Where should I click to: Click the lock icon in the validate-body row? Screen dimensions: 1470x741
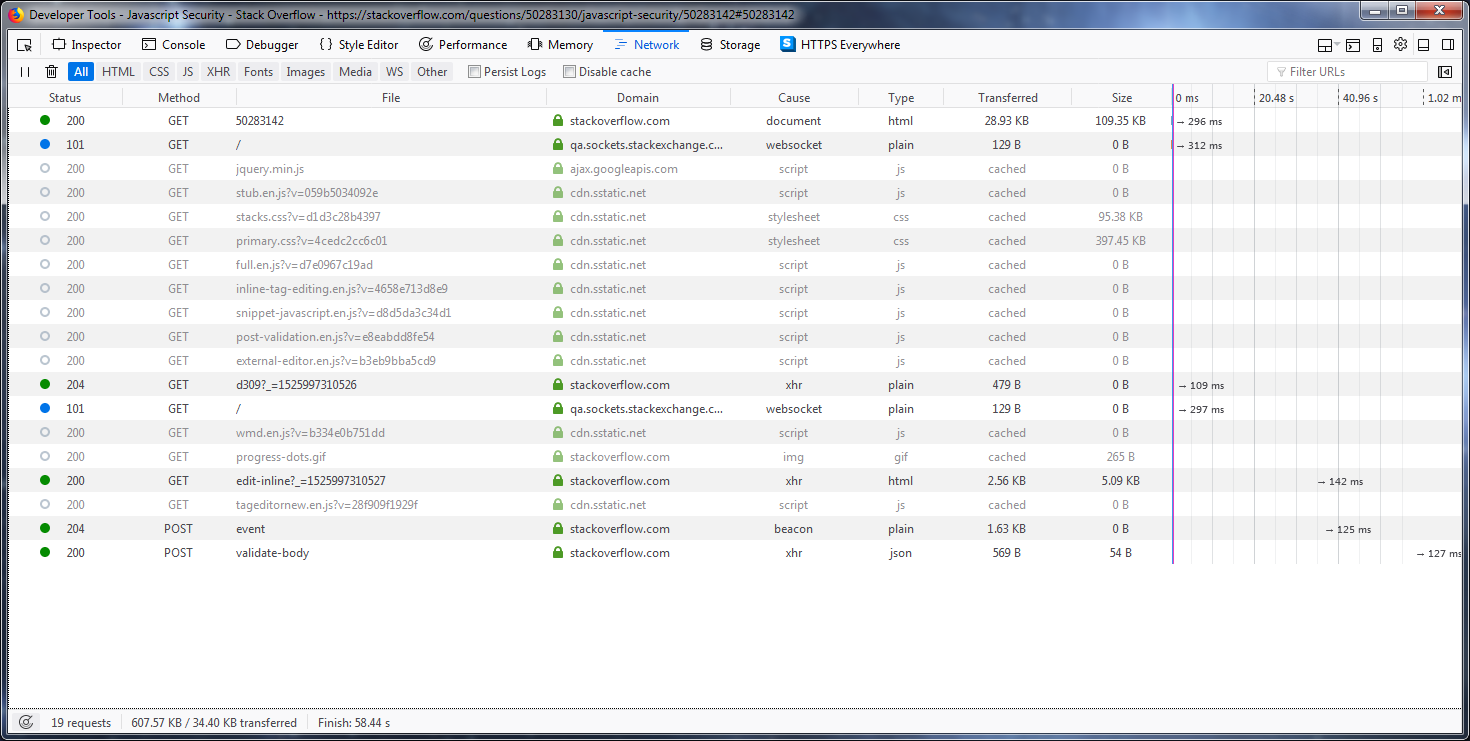[x=558, y=553]
